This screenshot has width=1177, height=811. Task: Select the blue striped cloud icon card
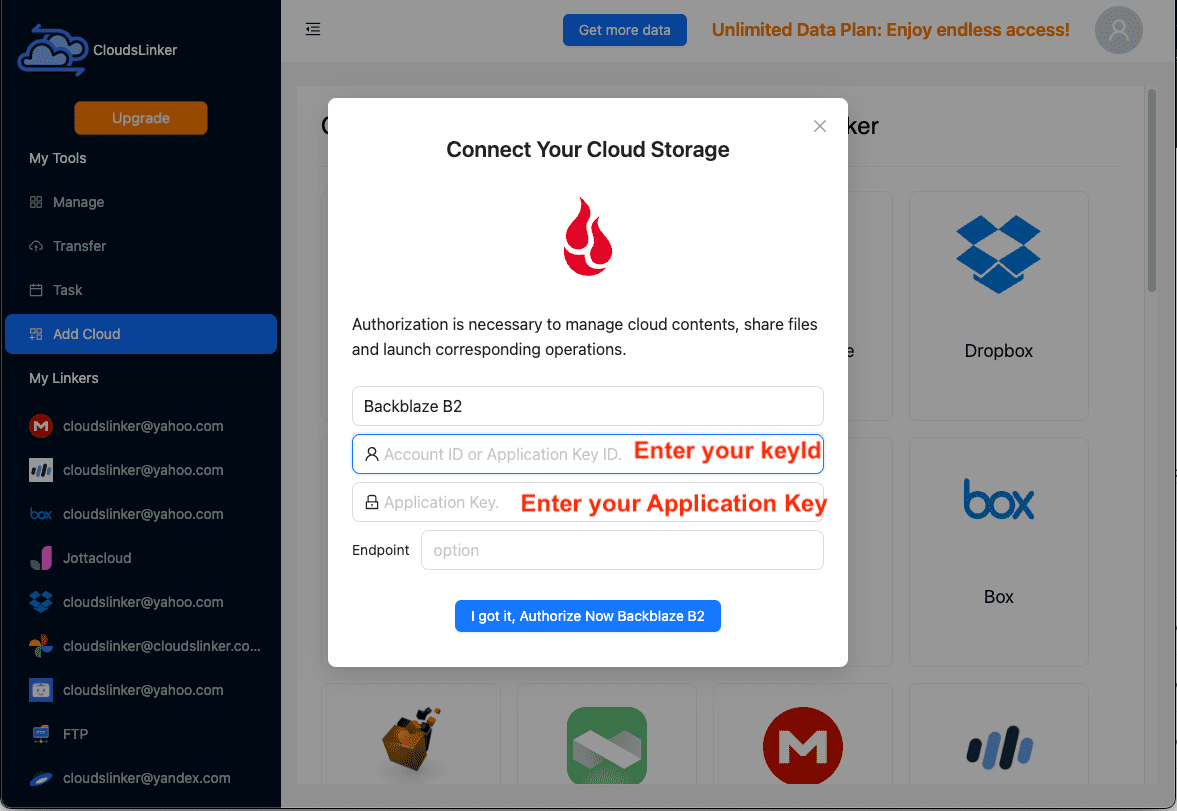point(998,748)
